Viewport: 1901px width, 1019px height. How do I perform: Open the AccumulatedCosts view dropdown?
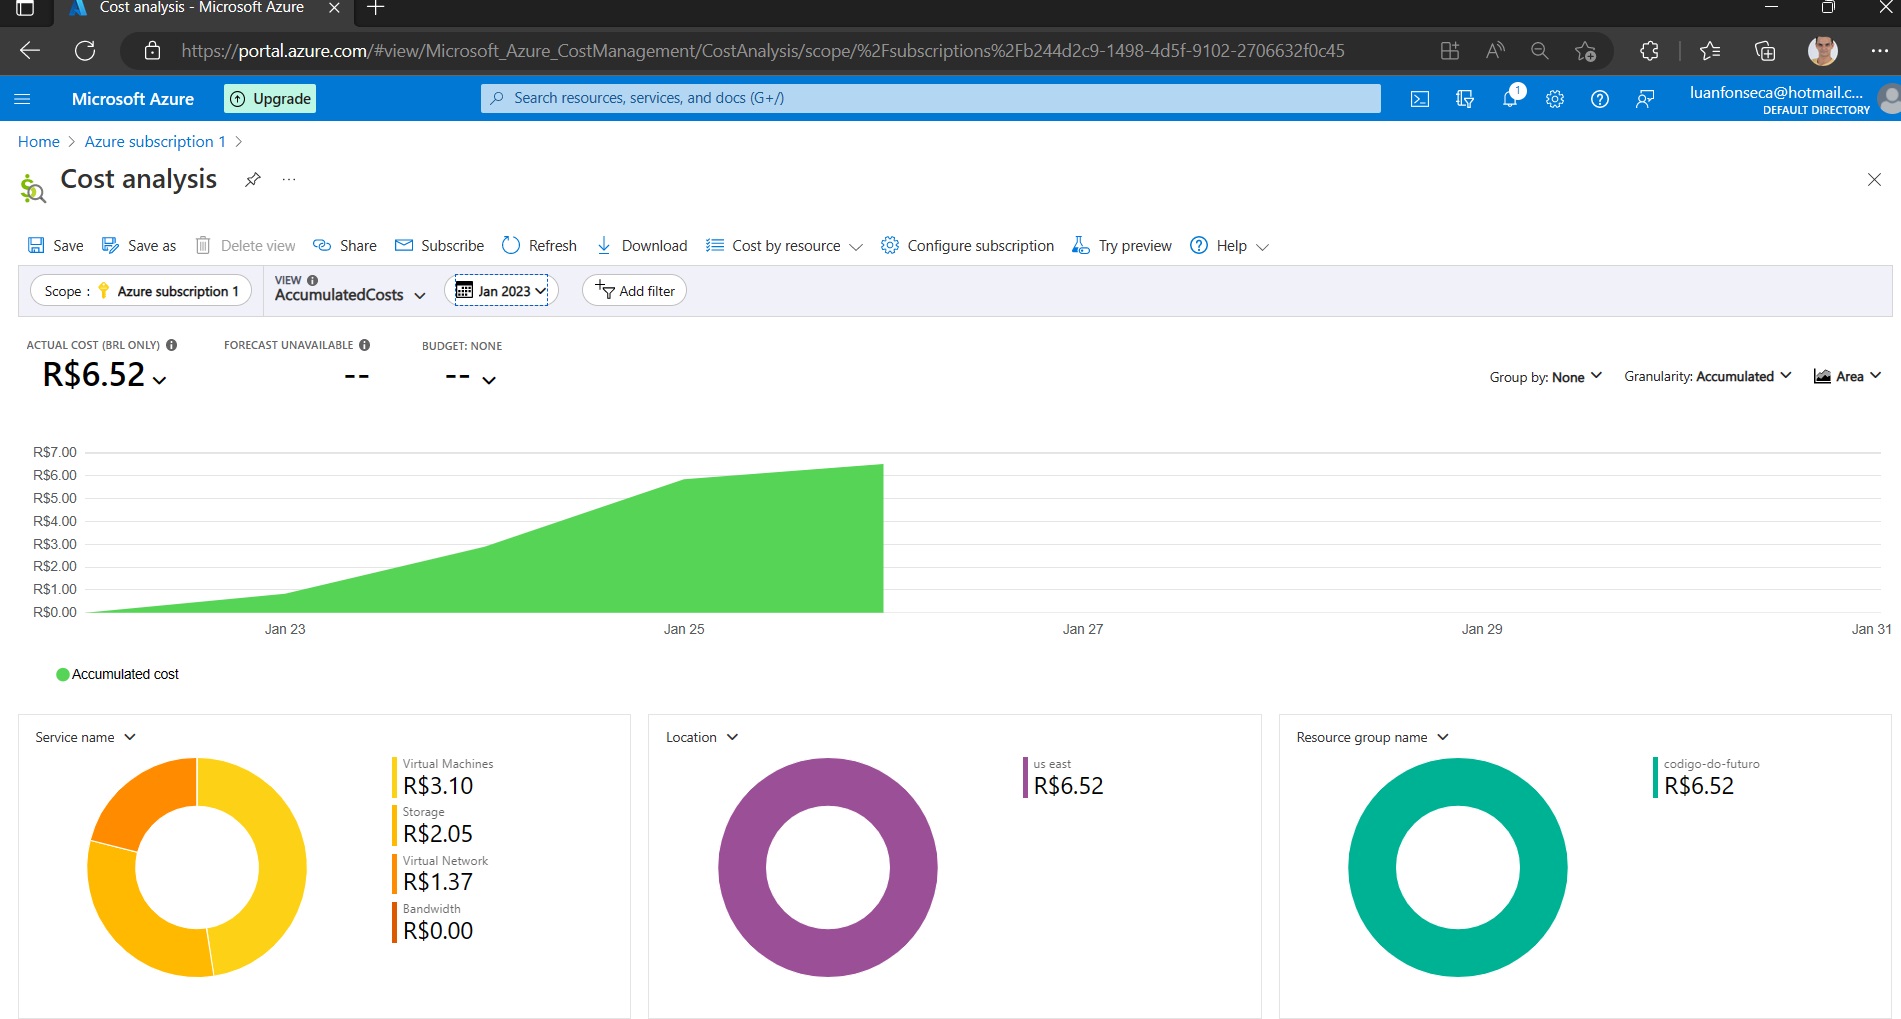point(350,294)
